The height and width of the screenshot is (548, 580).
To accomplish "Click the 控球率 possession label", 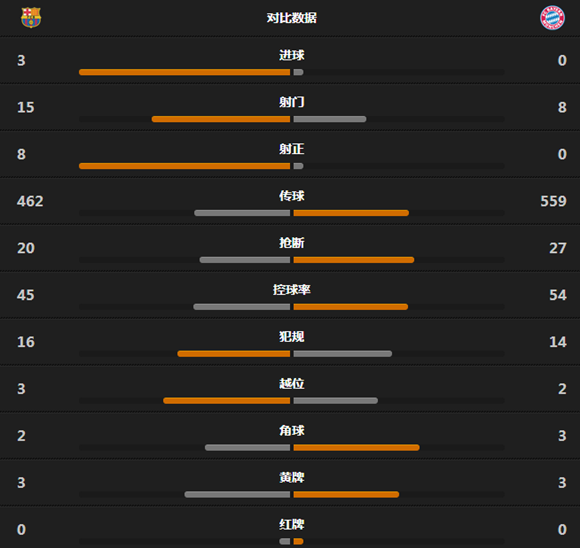I will point(291,290).
